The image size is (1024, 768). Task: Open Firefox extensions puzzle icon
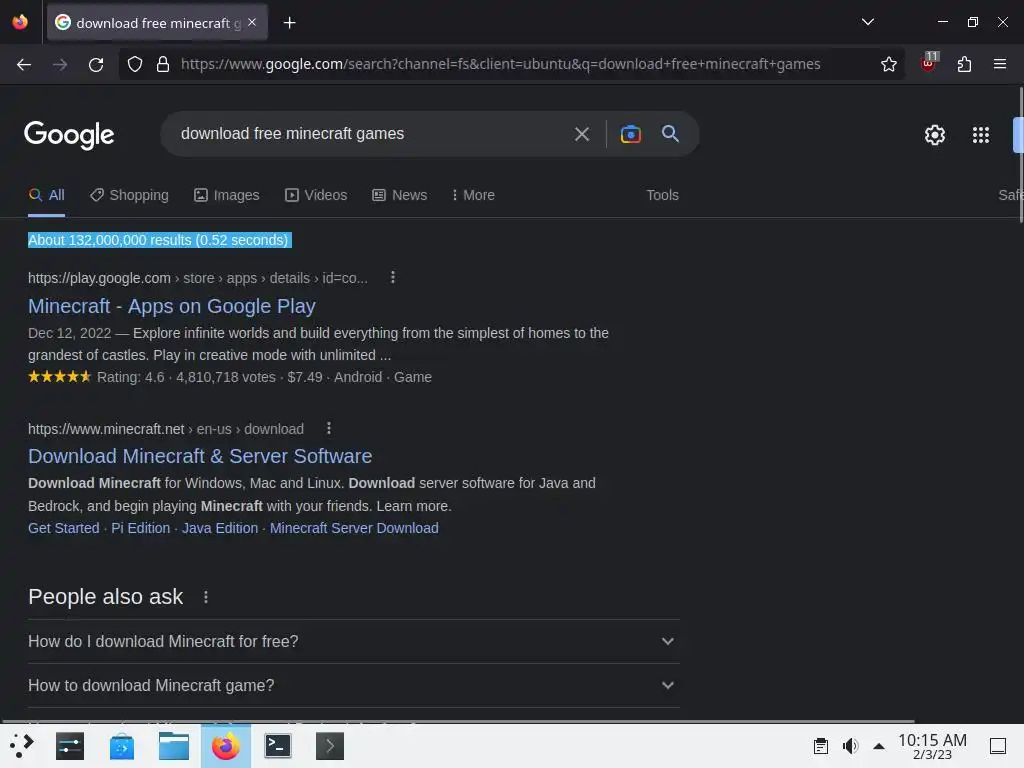[x=964, y=64]
